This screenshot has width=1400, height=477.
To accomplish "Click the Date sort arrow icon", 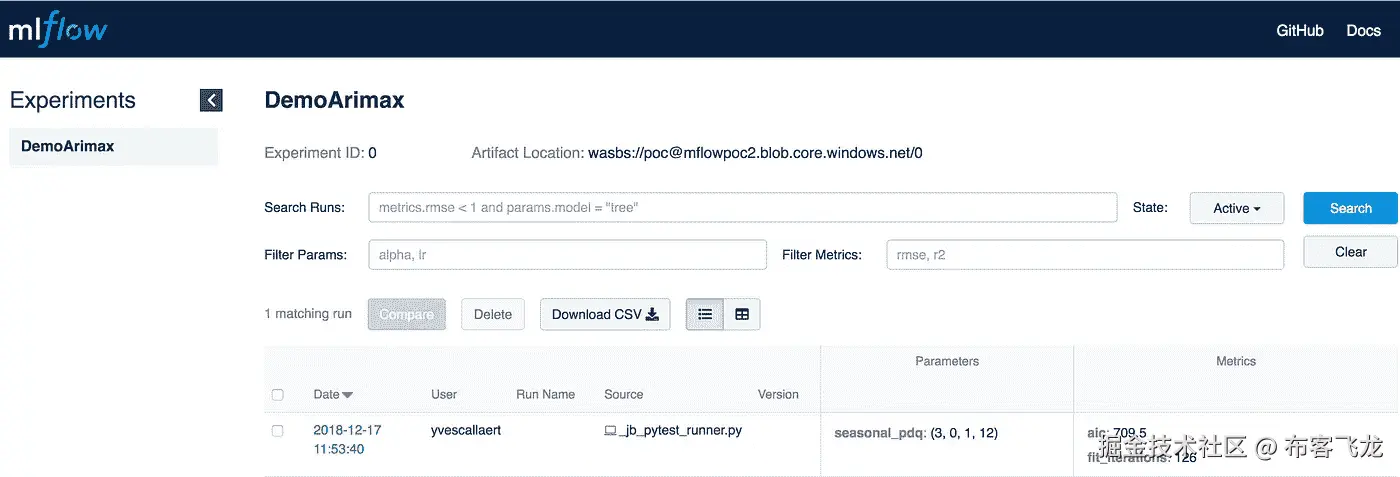I will pyautogui.click(x=348, y=395).
